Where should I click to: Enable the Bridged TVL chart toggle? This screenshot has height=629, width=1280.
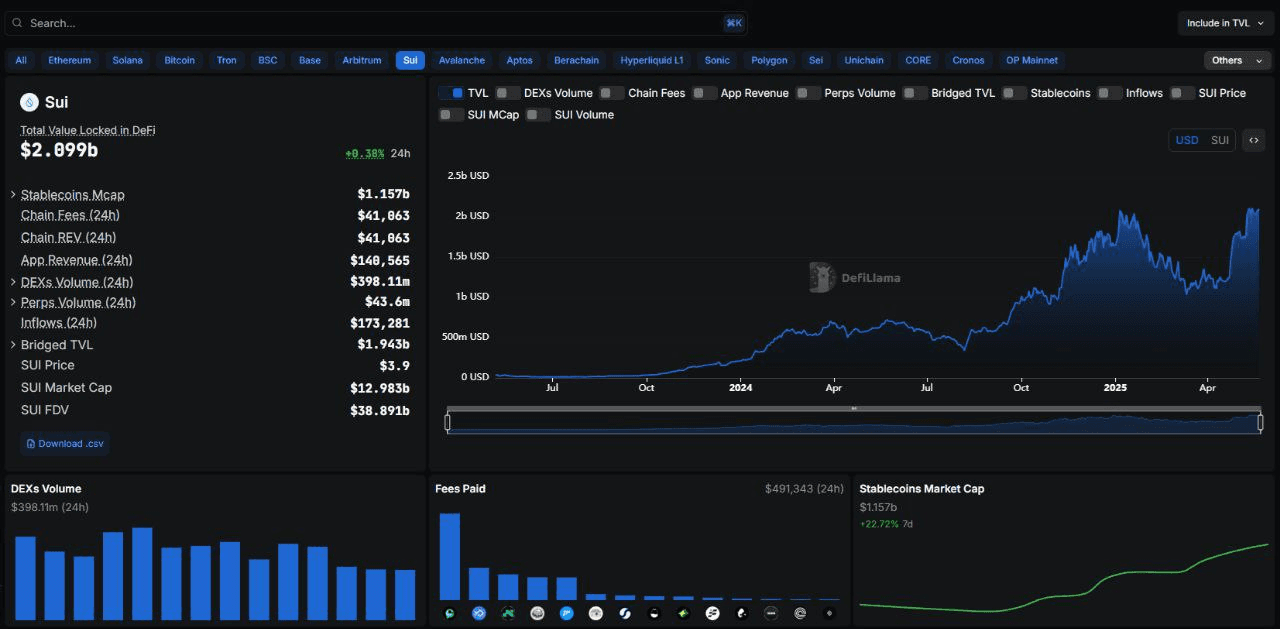click(x=915, y=93)
